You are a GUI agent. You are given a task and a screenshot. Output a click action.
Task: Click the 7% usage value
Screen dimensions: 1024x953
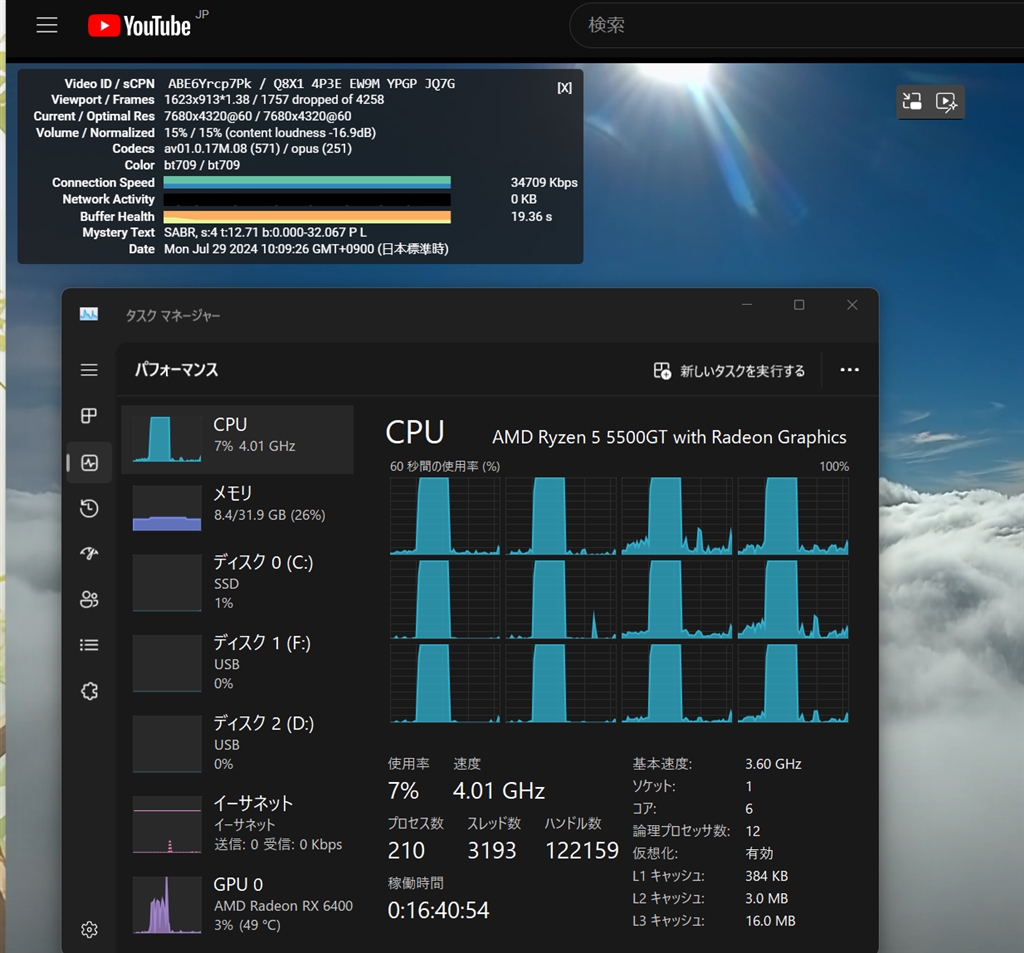(403, 791)
